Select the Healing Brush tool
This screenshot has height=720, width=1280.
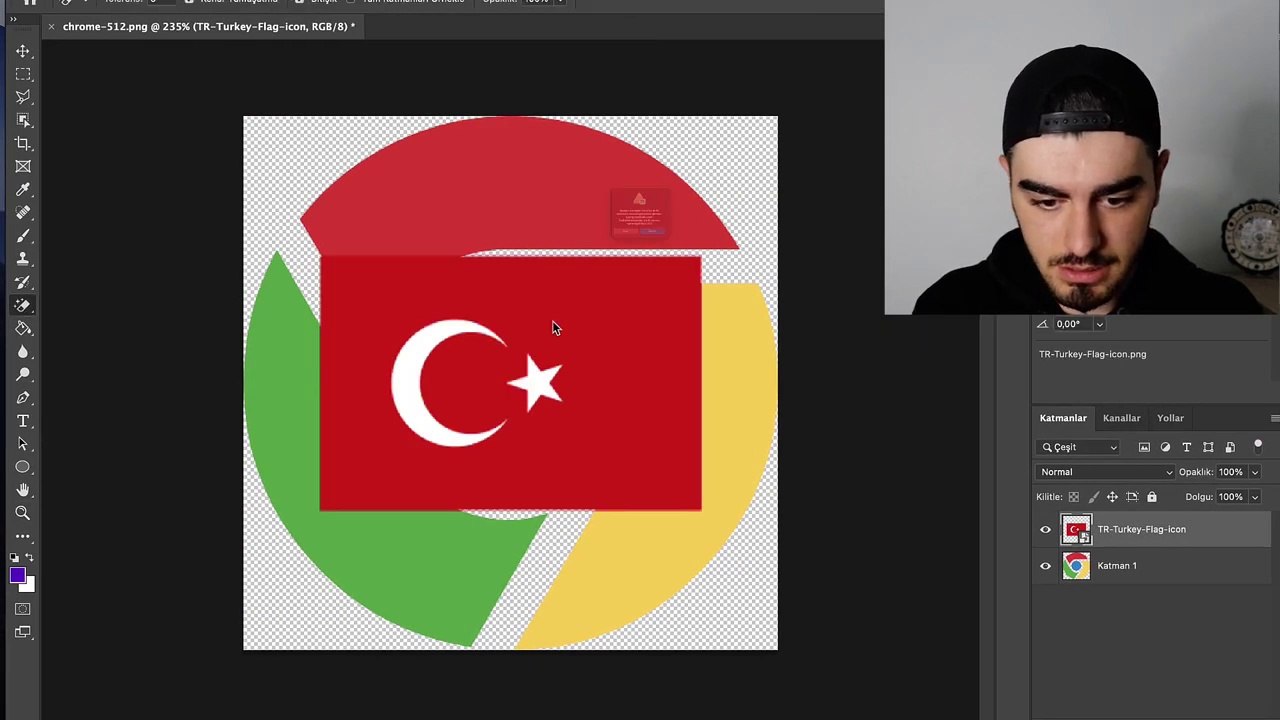coord(23,213)
